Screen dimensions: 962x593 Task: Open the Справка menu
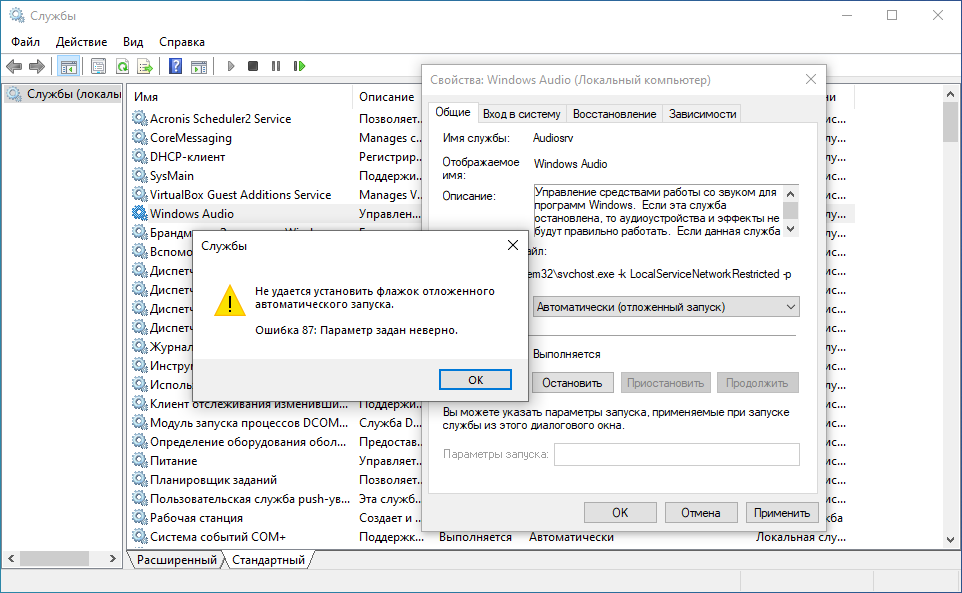[182, 42]
